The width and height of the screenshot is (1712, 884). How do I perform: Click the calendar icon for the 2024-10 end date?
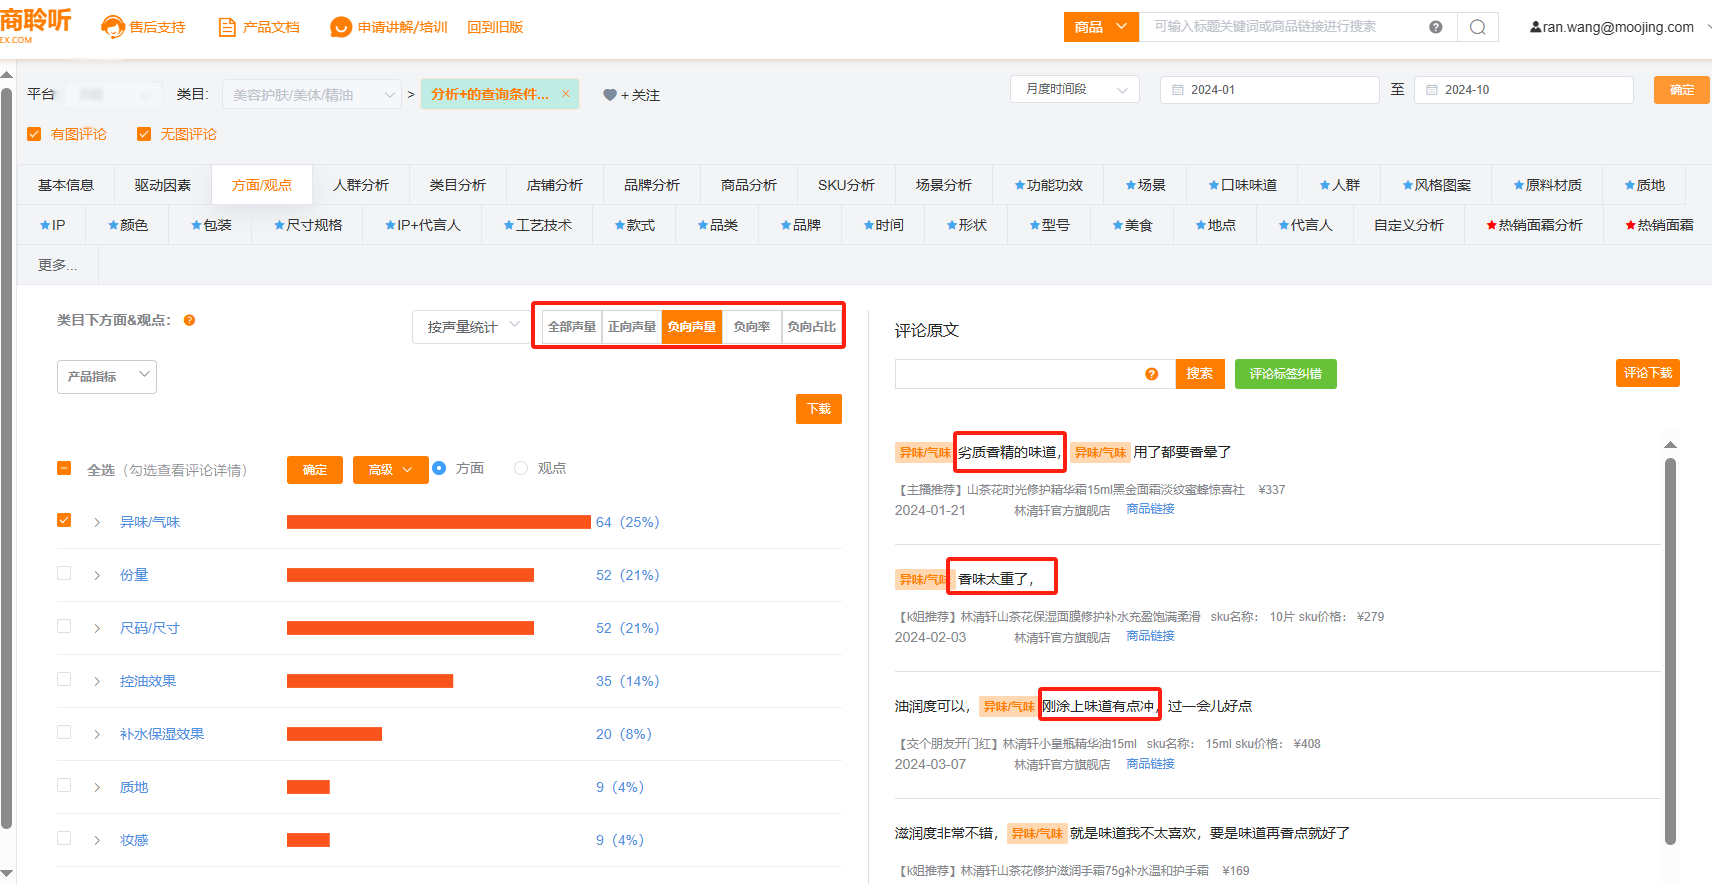point(1432,90)
